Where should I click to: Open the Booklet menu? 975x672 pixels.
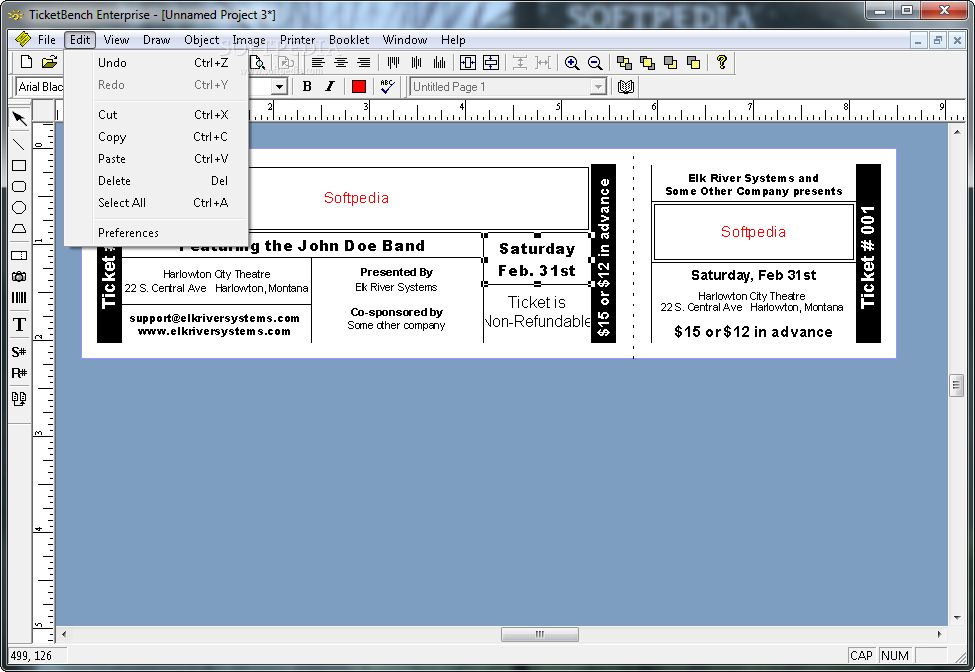[x=349, y=40]
